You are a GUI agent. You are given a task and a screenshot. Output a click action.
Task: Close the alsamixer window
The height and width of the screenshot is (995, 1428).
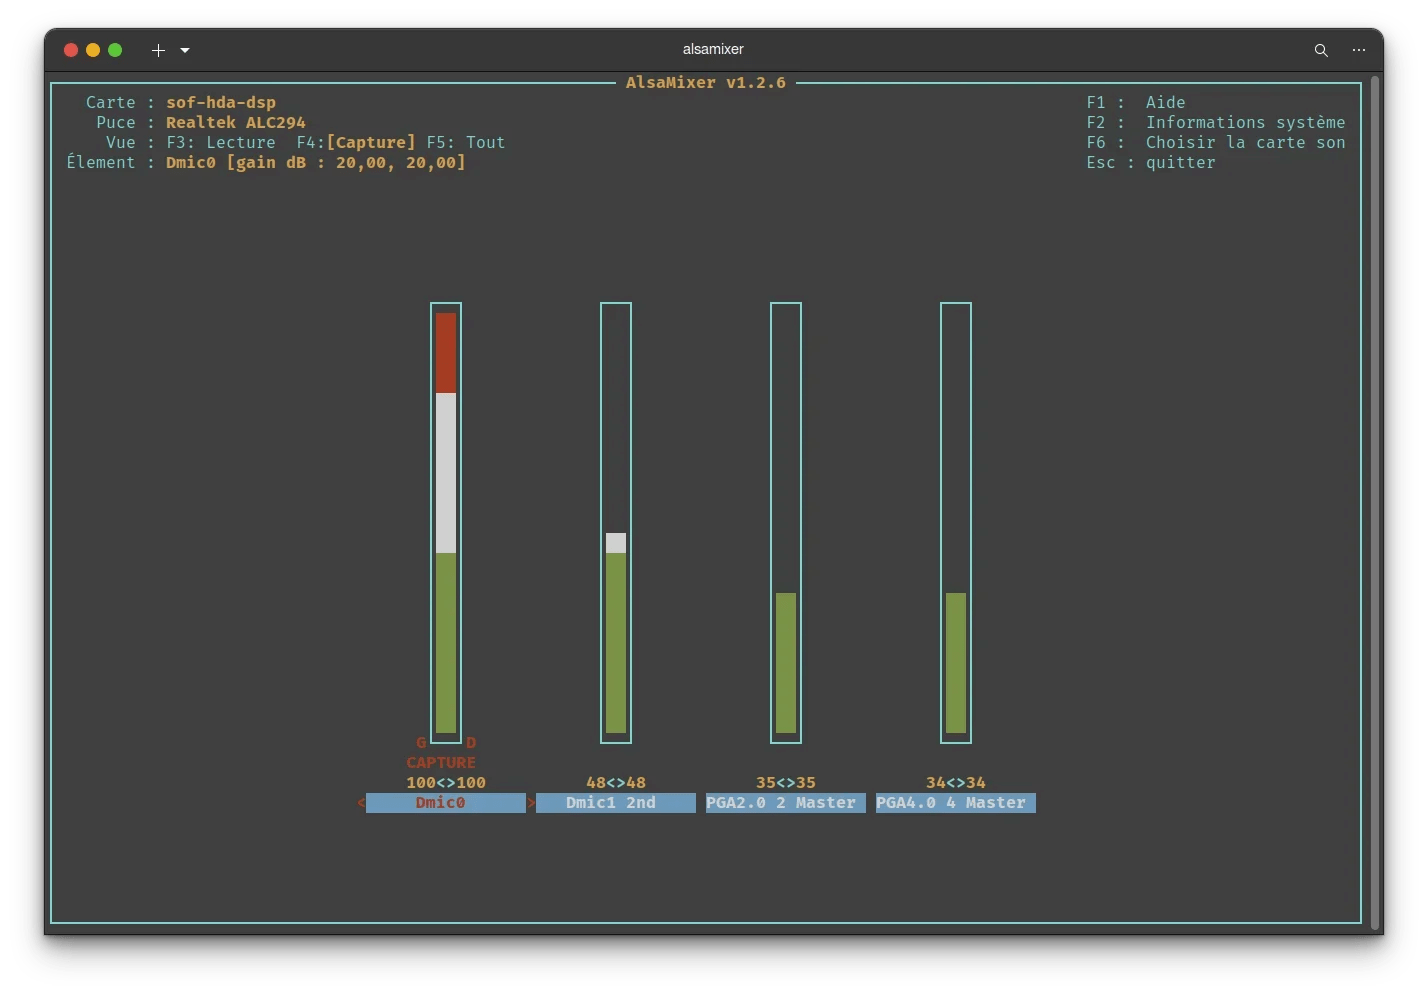click(x=71, y=50)
